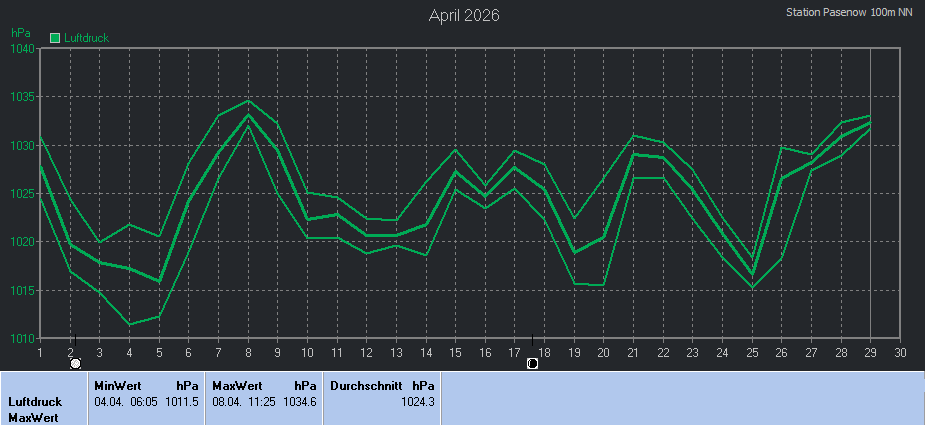
Task: Click the Luftdruck MaxWert row label
Action: tap(34, 409)
